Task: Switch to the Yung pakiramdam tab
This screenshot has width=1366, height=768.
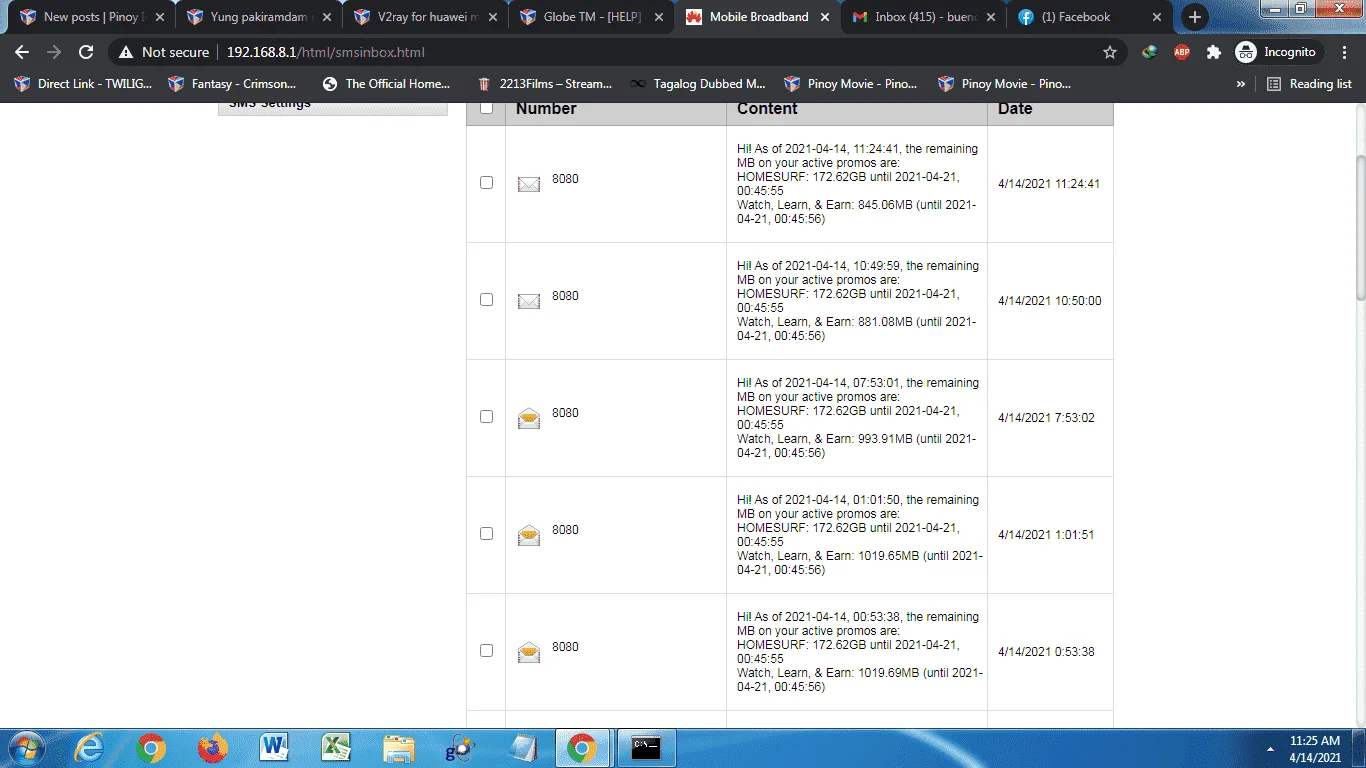Action: pyautogui.click(x=257, y=17)
